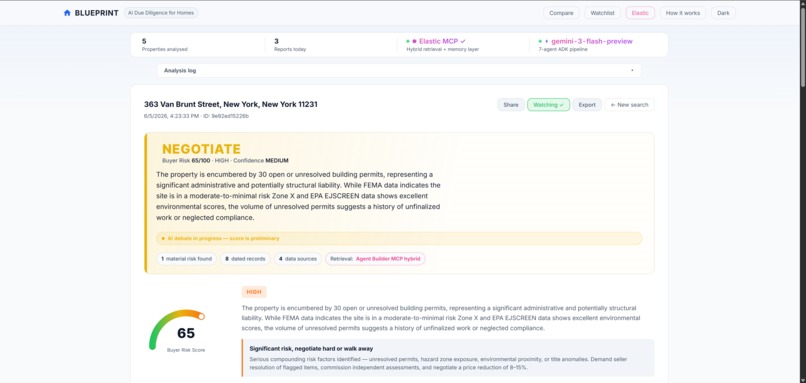Viewport: 806px width, 383px height.
Task: Click the AI Due Diligence for Homes badge
Action: [x=161, y=13]
